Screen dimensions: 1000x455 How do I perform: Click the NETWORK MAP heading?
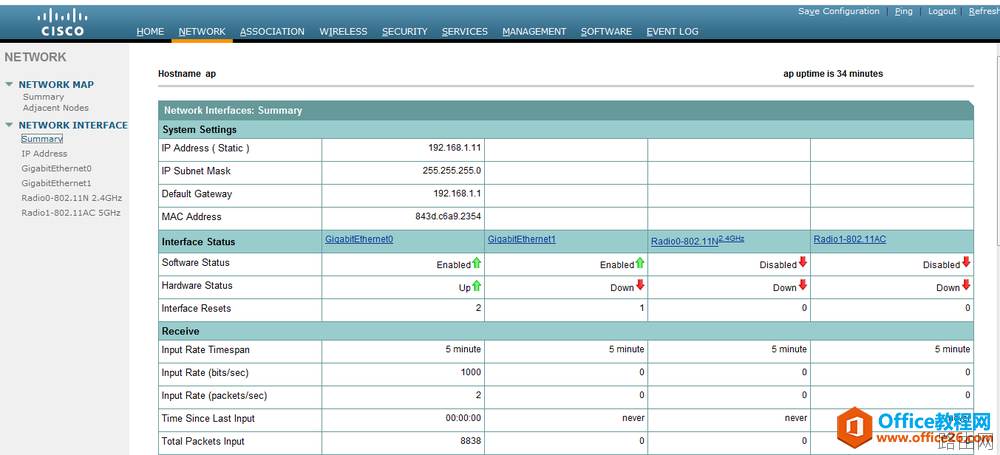(x=56, y=84)
